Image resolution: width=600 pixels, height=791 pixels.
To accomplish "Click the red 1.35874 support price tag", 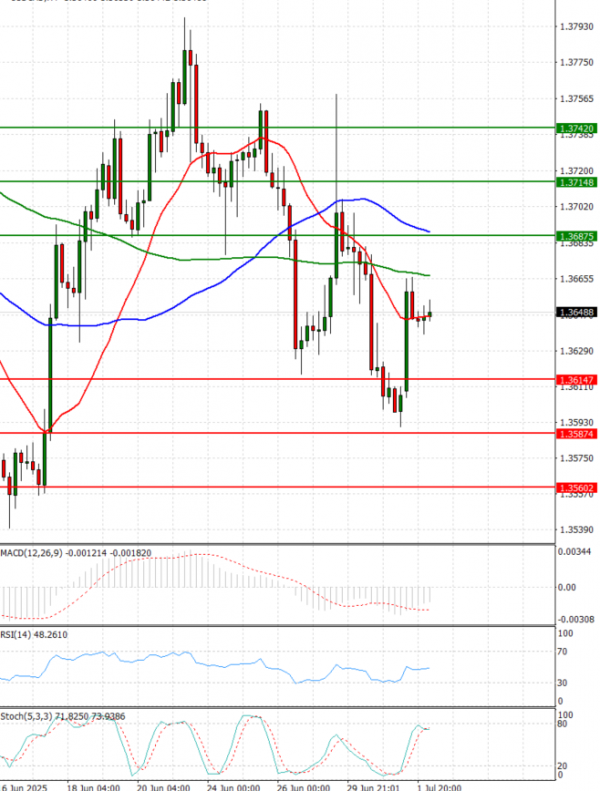I will [576, 433].
